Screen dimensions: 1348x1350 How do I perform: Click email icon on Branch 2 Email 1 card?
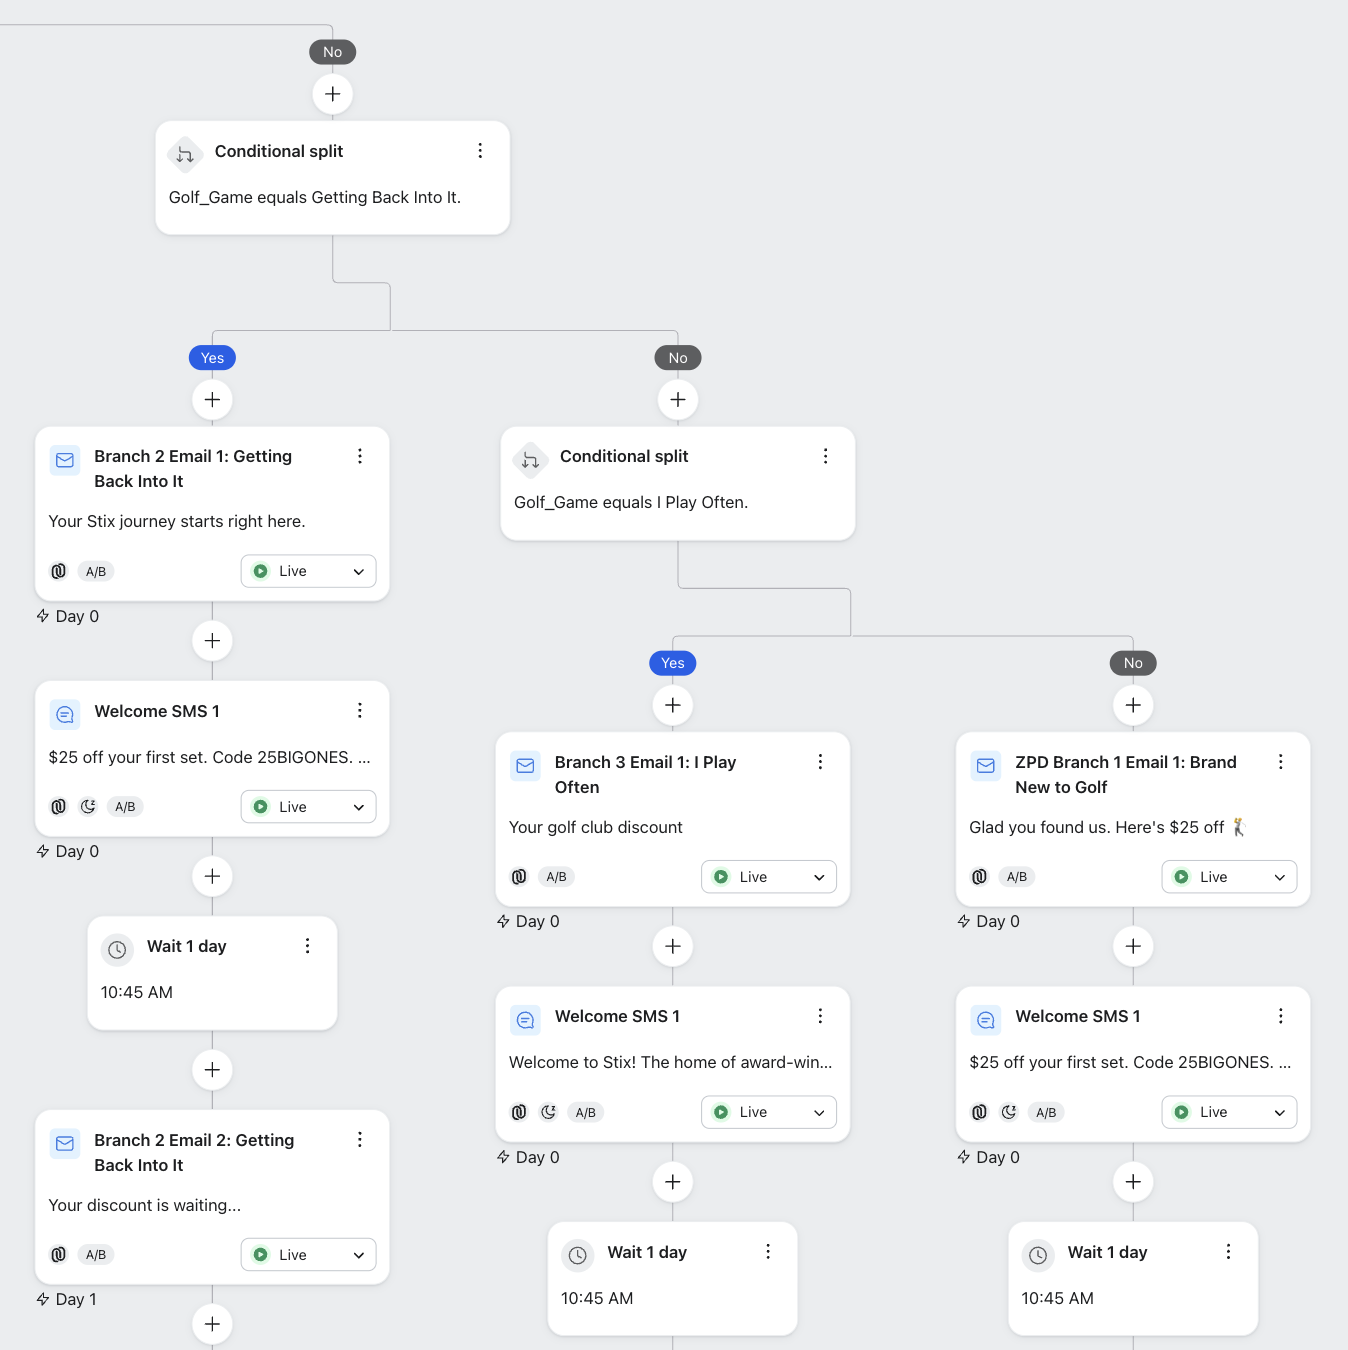tap(65, 460)
